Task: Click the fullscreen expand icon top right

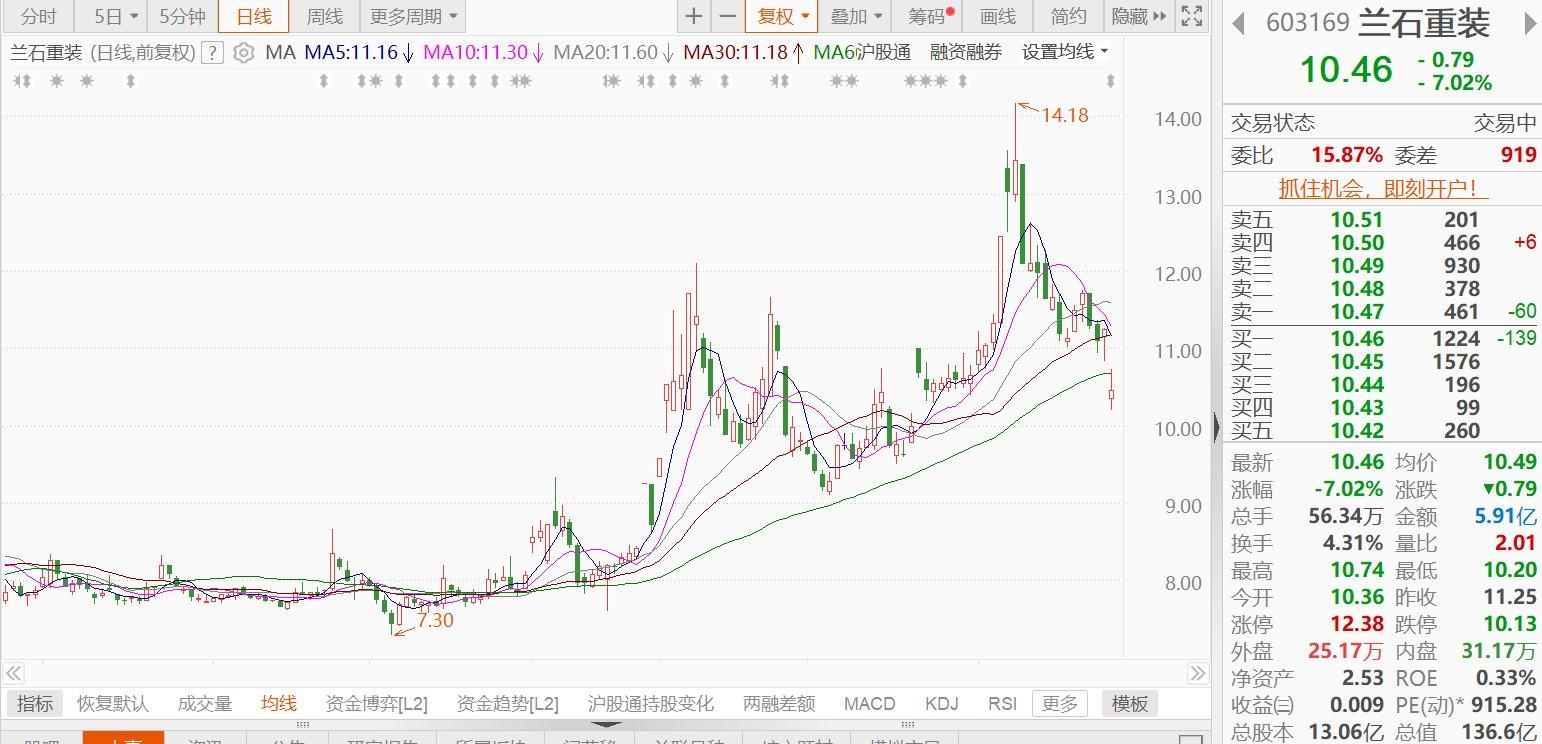Action: [1191, 17]
